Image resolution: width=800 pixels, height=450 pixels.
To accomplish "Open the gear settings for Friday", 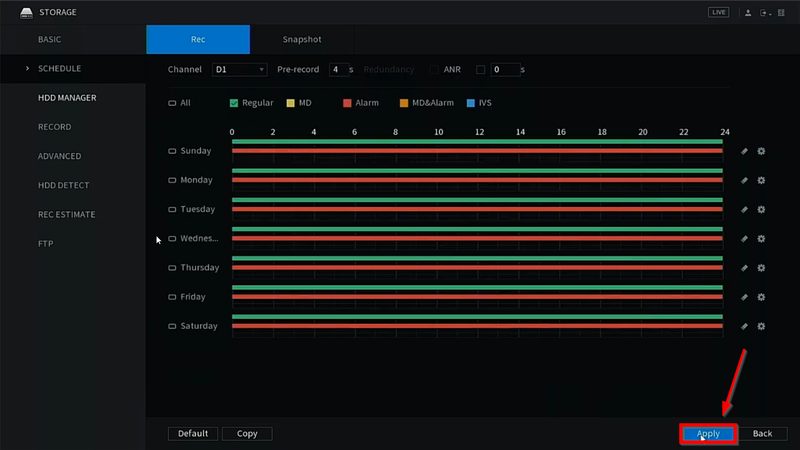I will (761, 297).
